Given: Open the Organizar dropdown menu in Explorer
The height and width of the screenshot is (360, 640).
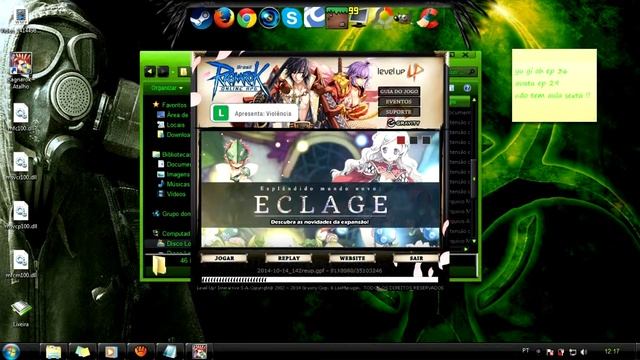Looking at the screenshot, I should 167,88.
